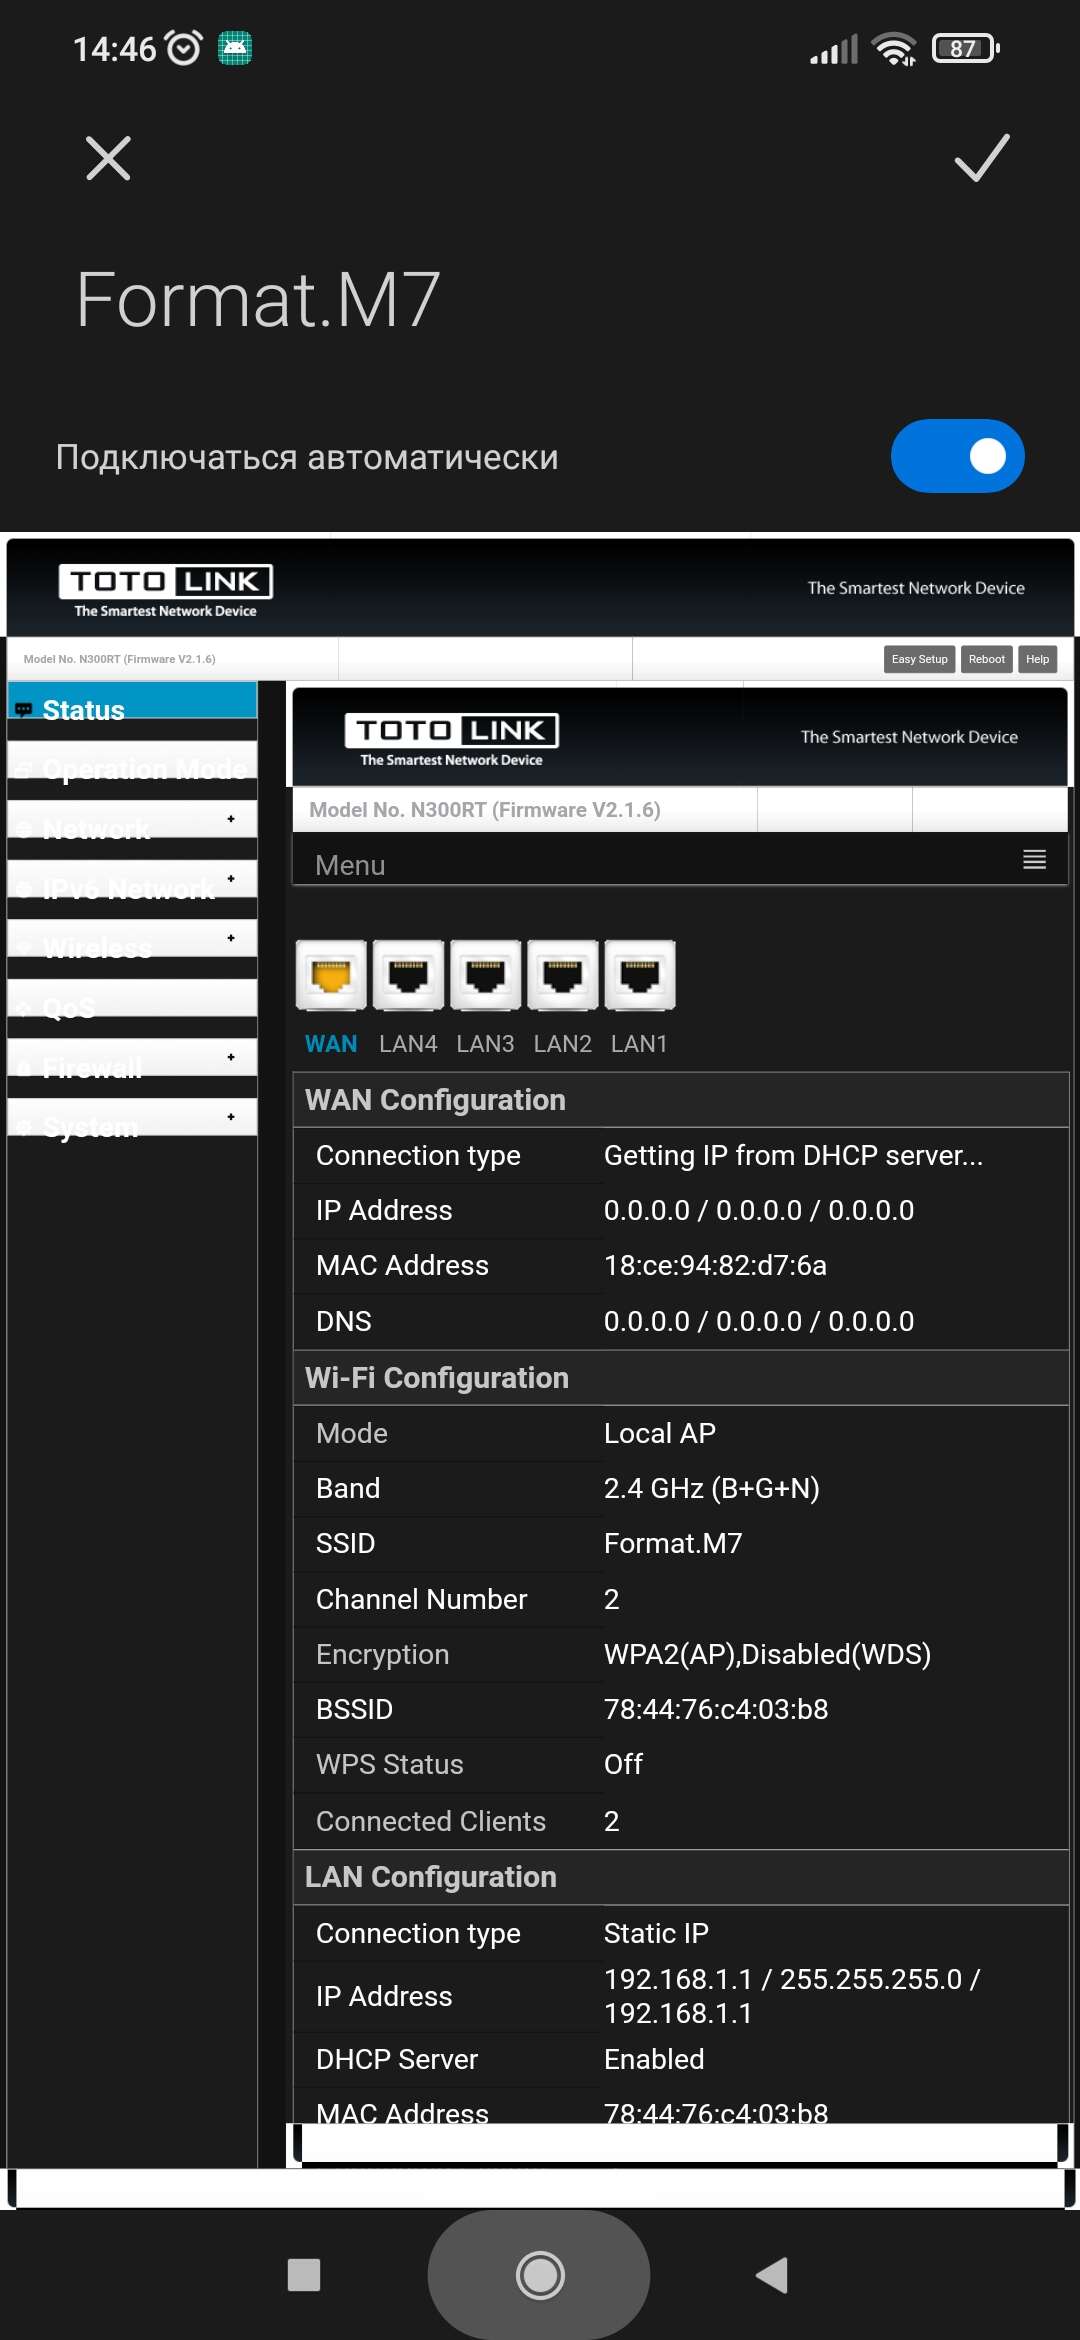Click large "Model No. N300RT (Firmware V2.1.6)" text

pyautogui.click(x=485, y=810)
